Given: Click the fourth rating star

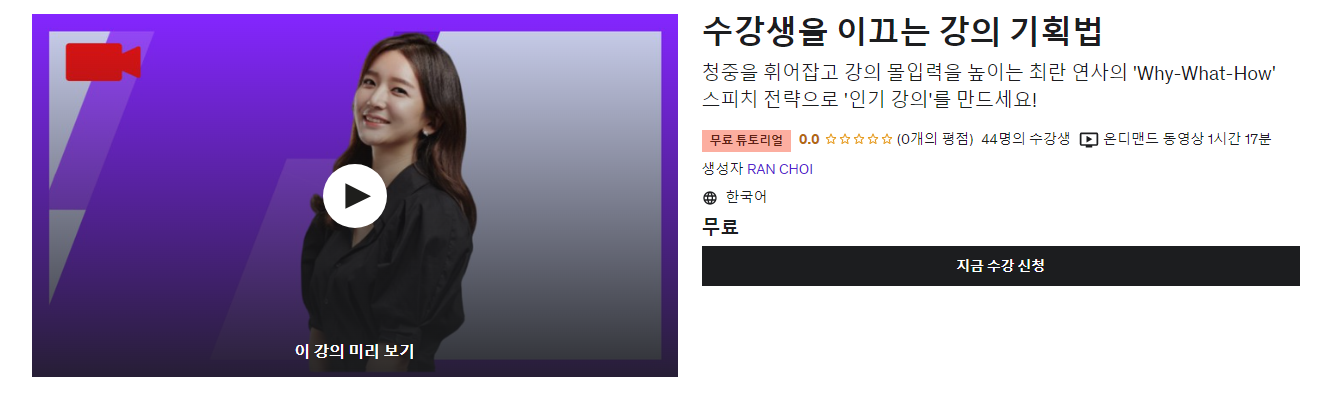Looking at the screenshot, I should coord(873,139).
